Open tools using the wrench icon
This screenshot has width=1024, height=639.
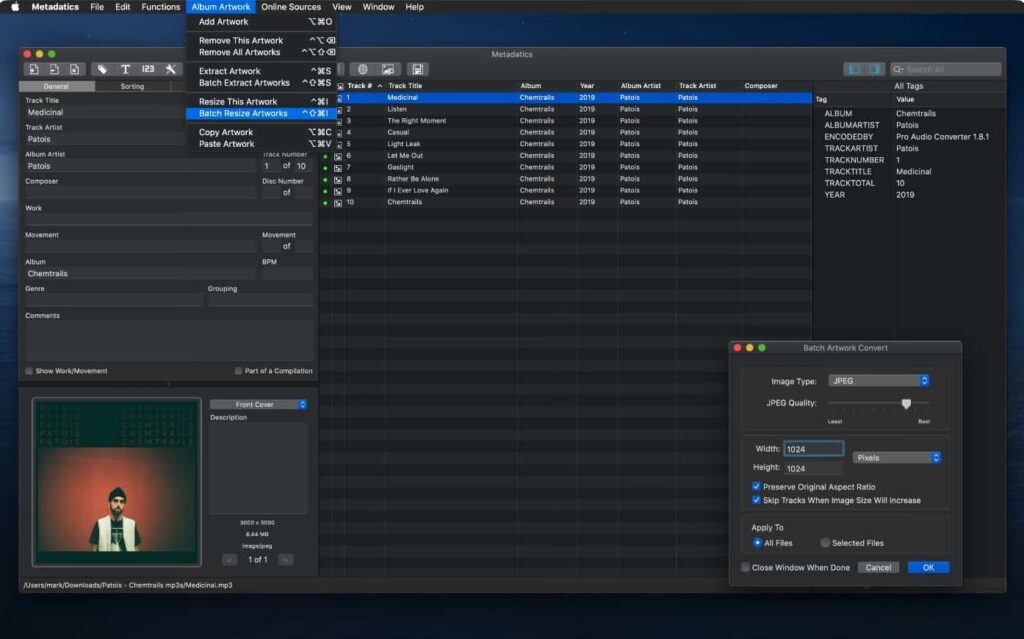[x=170, y=70]
